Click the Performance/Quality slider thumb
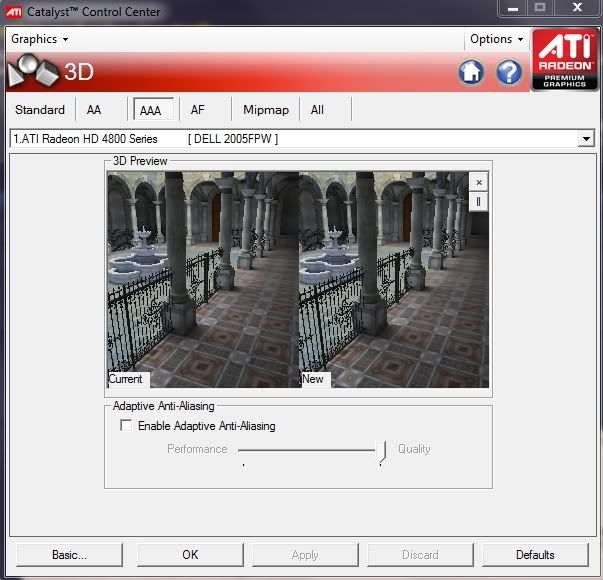 click(x=381, y=451)
